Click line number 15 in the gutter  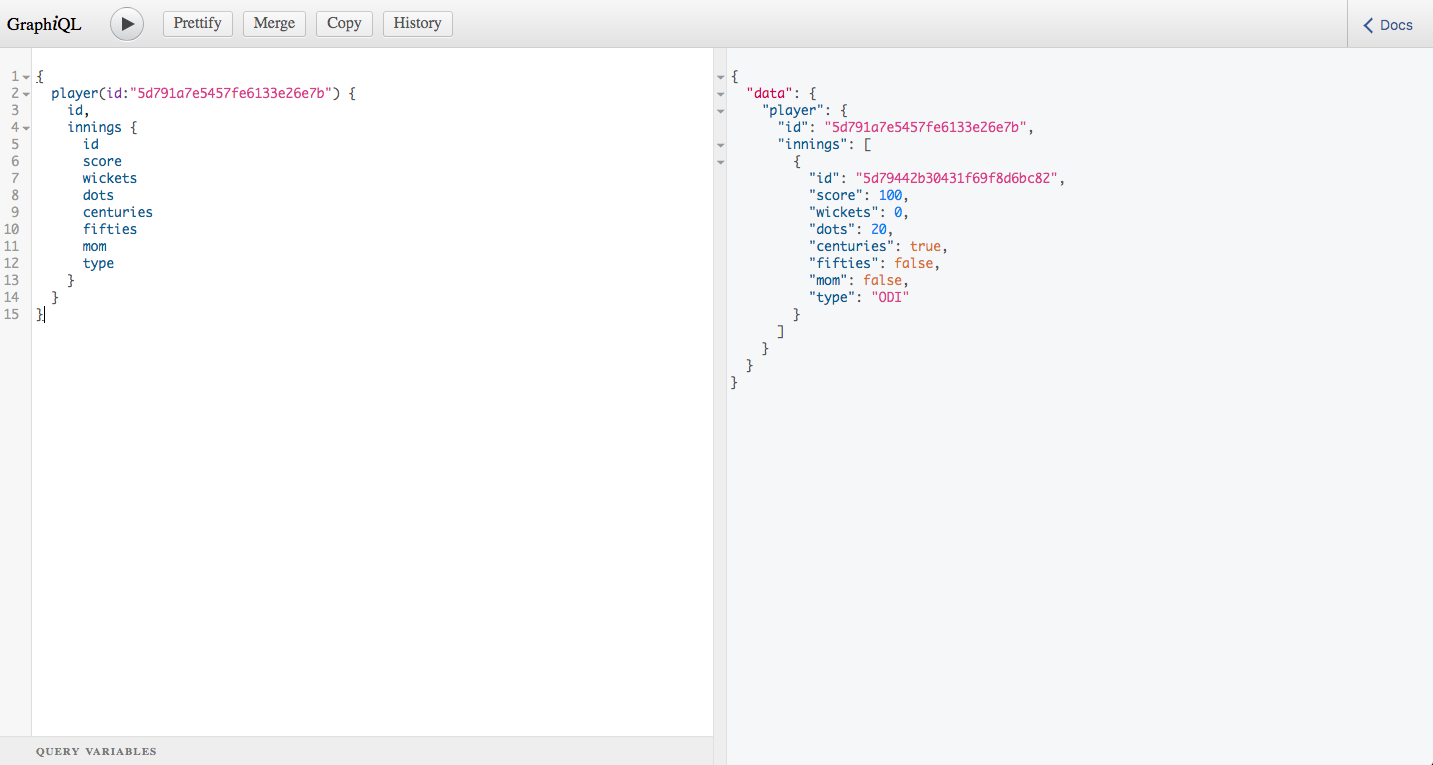click(12, 314)
